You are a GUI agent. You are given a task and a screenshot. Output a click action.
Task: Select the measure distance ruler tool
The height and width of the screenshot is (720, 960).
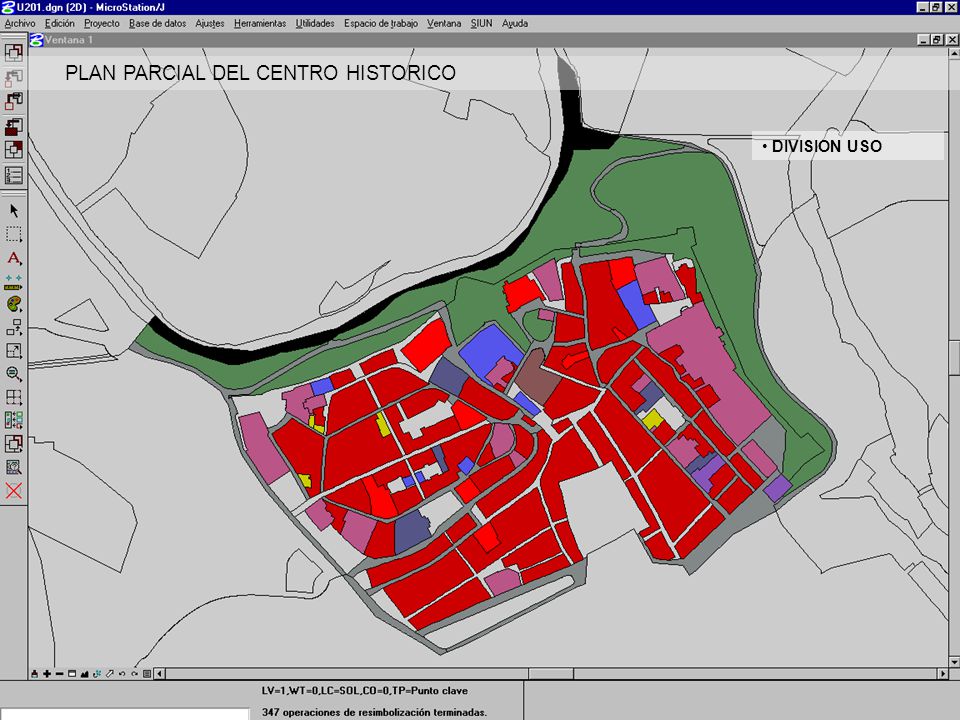coord(13,282)
